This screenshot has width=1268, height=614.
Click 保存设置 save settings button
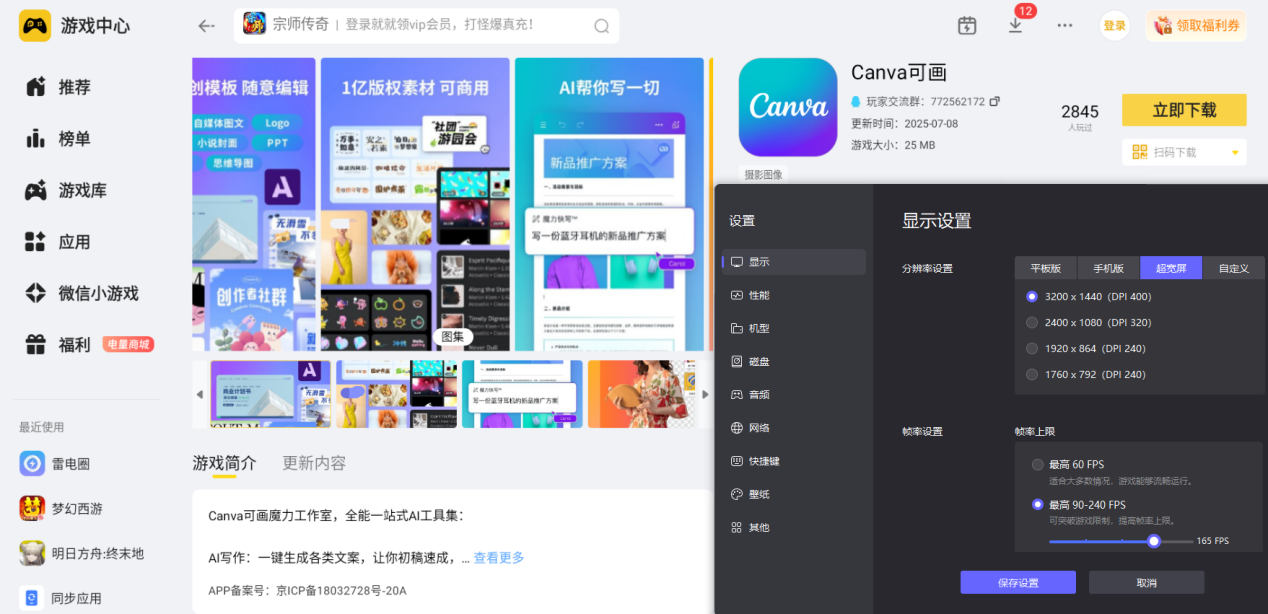[x=1018, y=583]
